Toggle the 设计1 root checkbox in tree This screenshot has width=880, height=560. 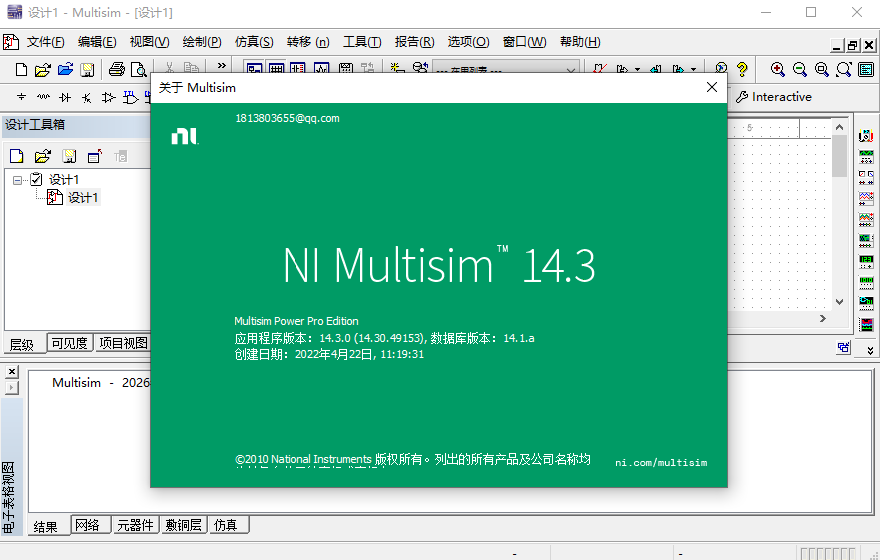click(x=36, y=179)
